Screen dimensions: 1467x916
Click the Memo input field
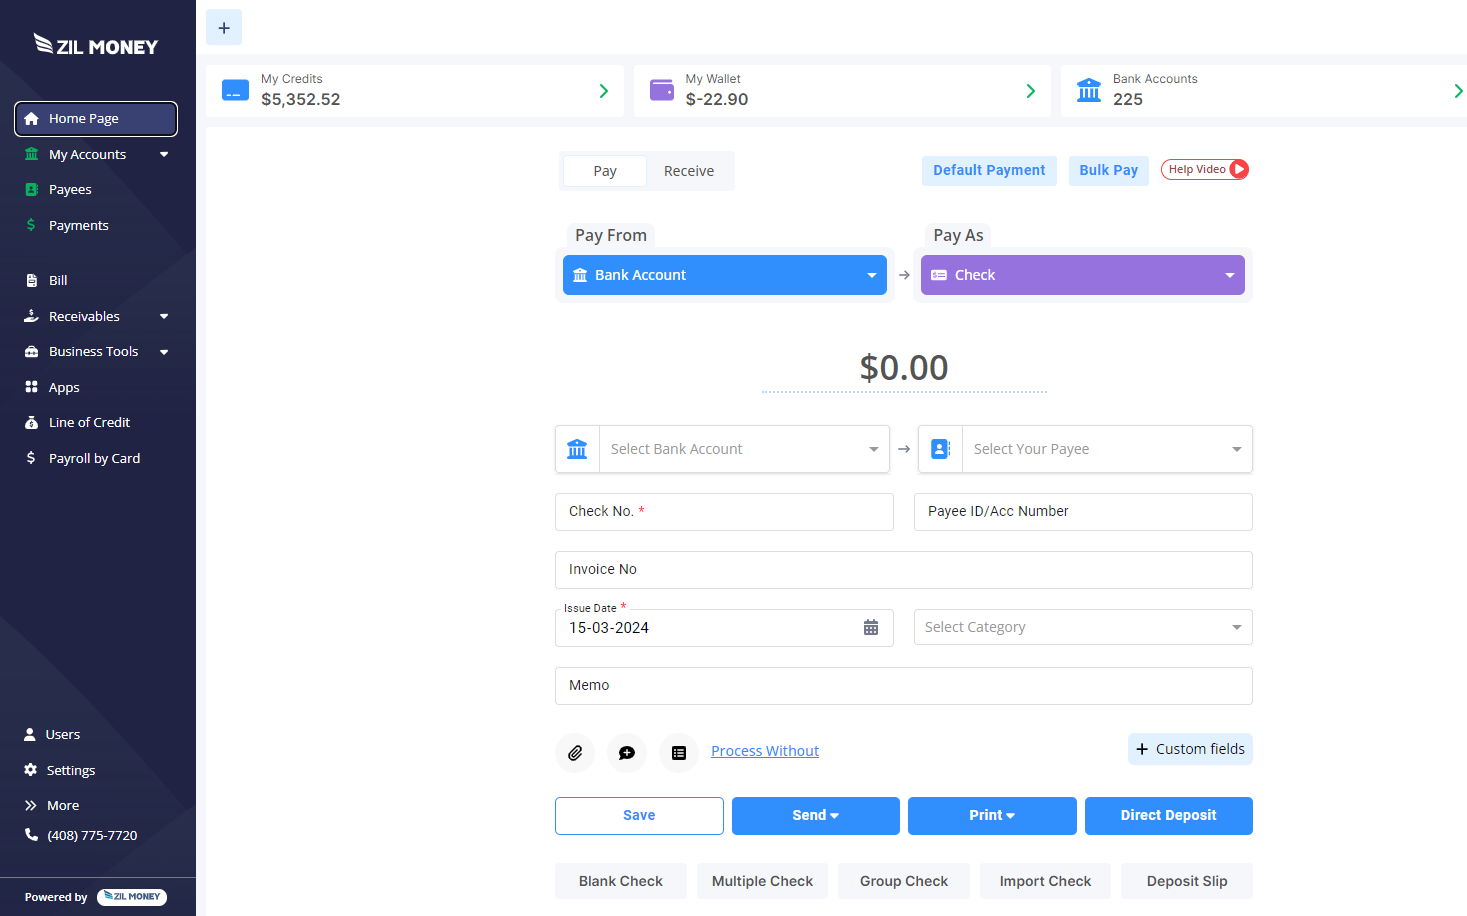tap(903, 686)
